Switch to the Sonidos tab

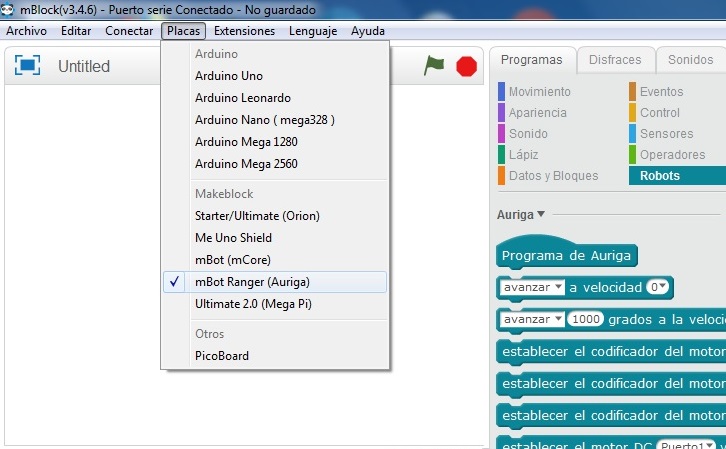point(690,60)
